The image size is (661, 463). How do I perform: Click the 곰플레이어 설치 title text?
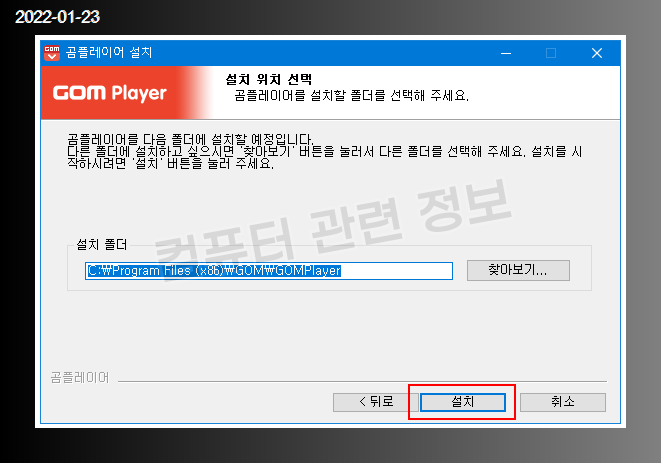click(109, 53)
